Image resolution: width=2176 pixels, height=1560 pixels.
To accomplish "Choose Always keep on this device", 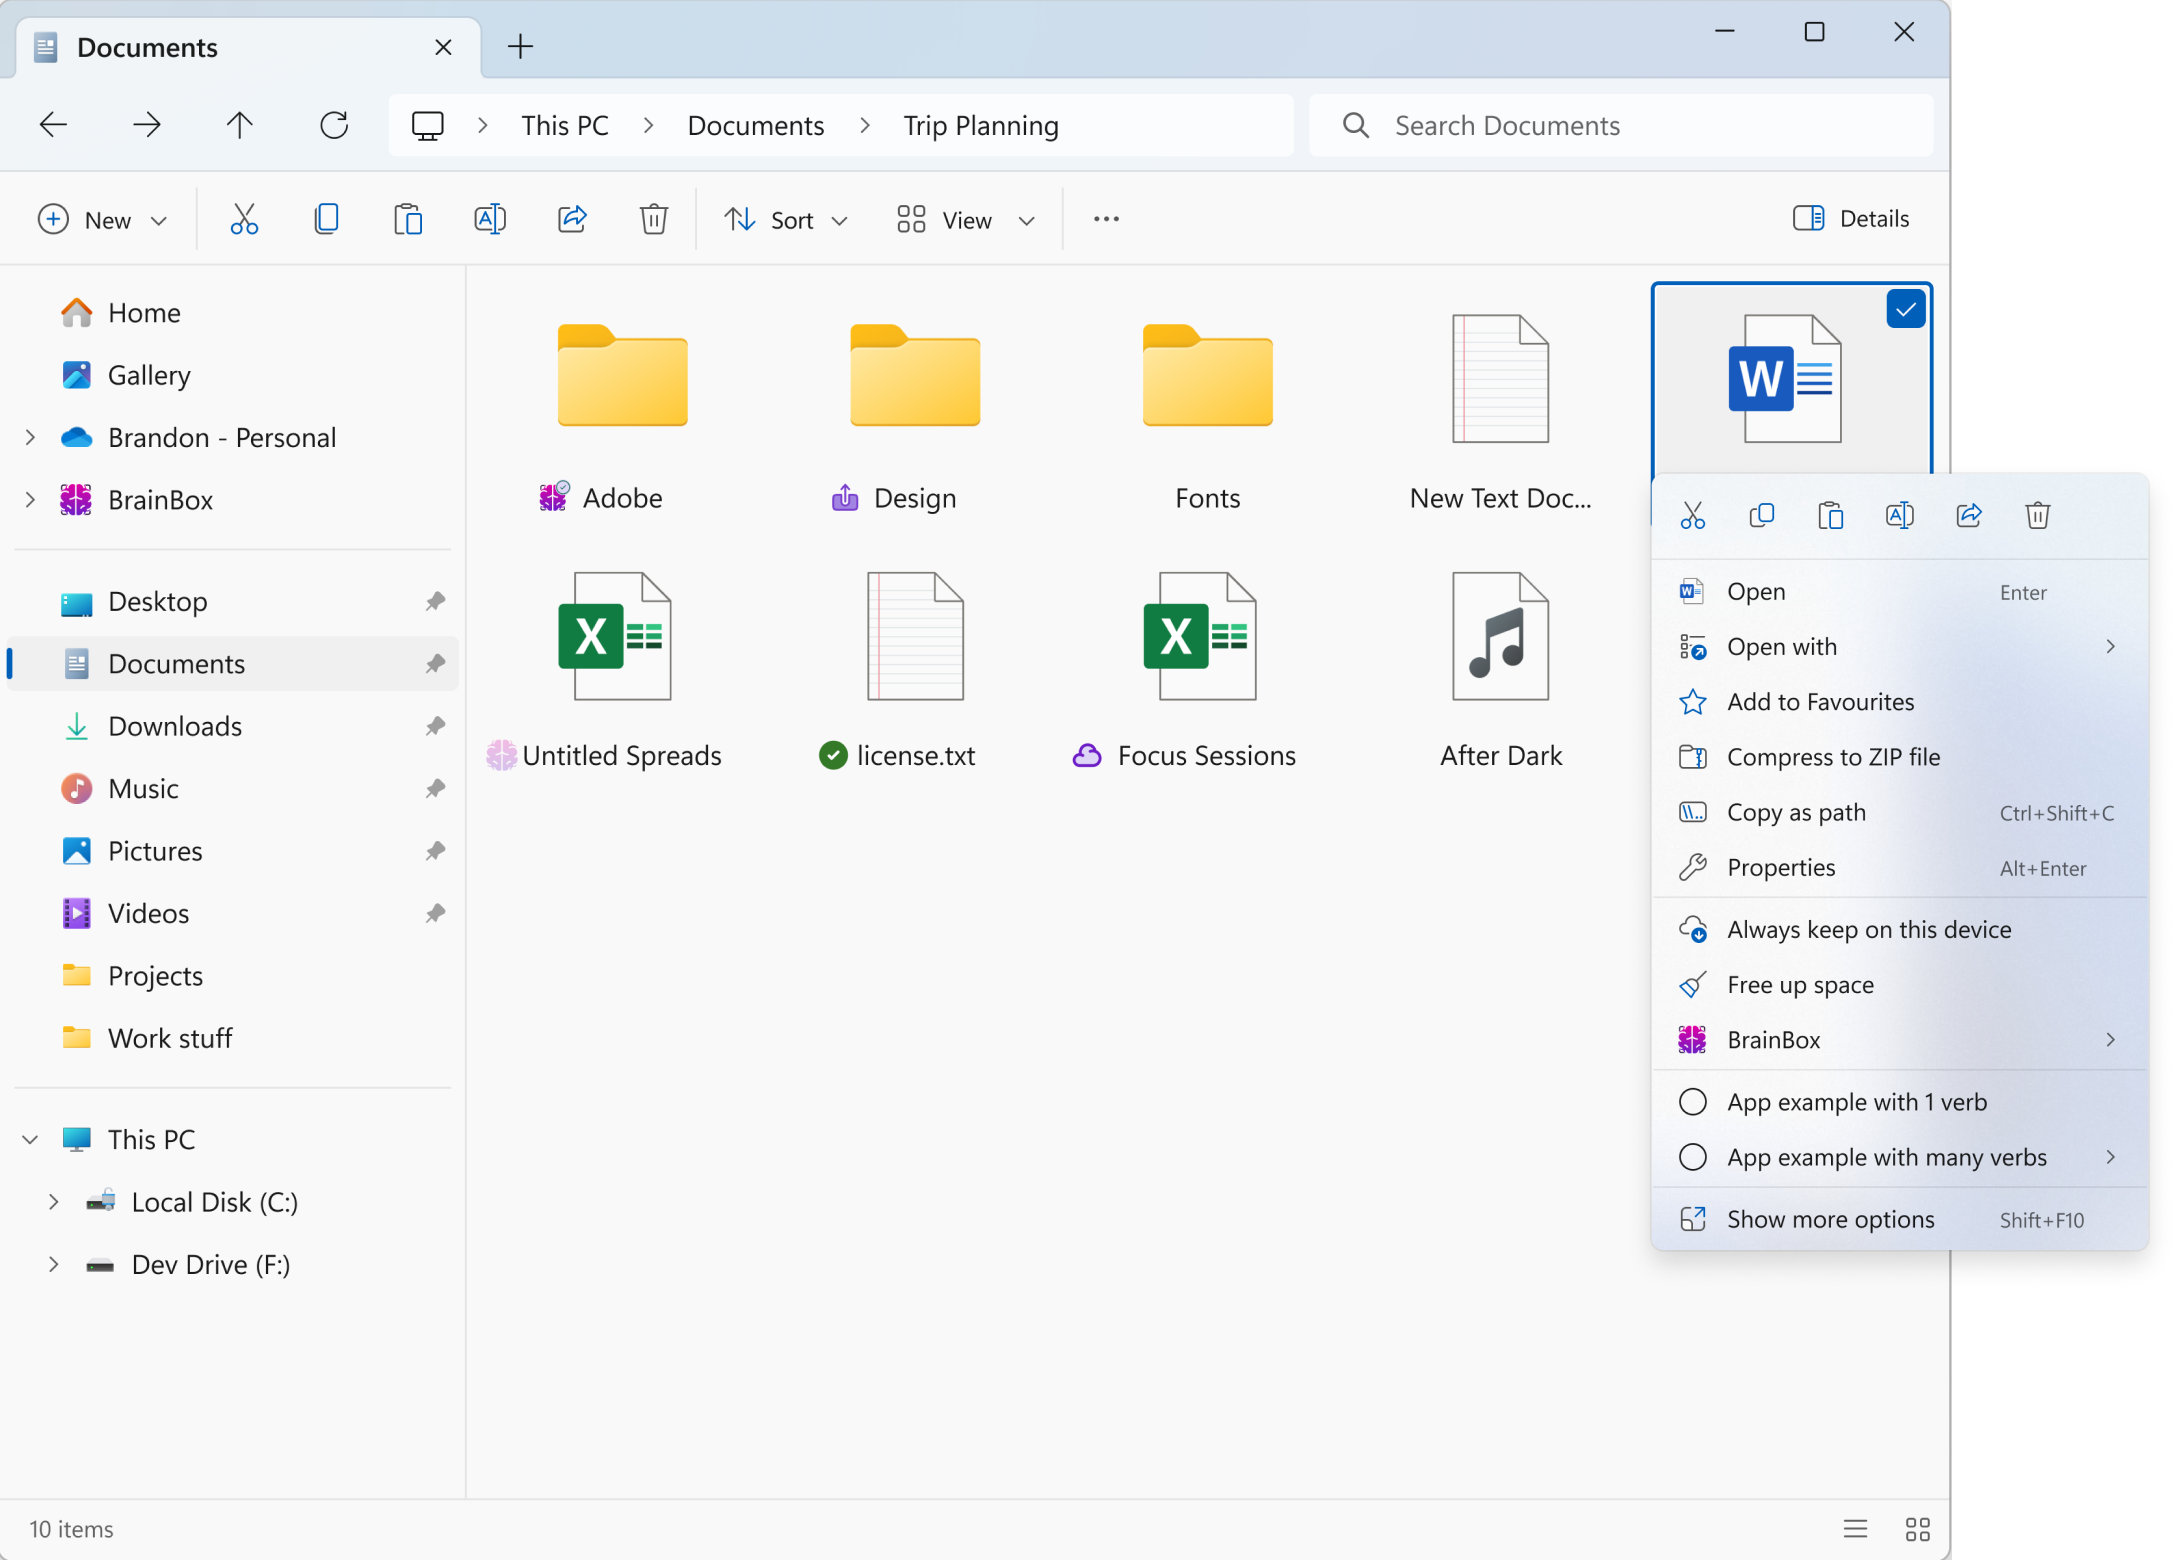I will pos(1899,929).
